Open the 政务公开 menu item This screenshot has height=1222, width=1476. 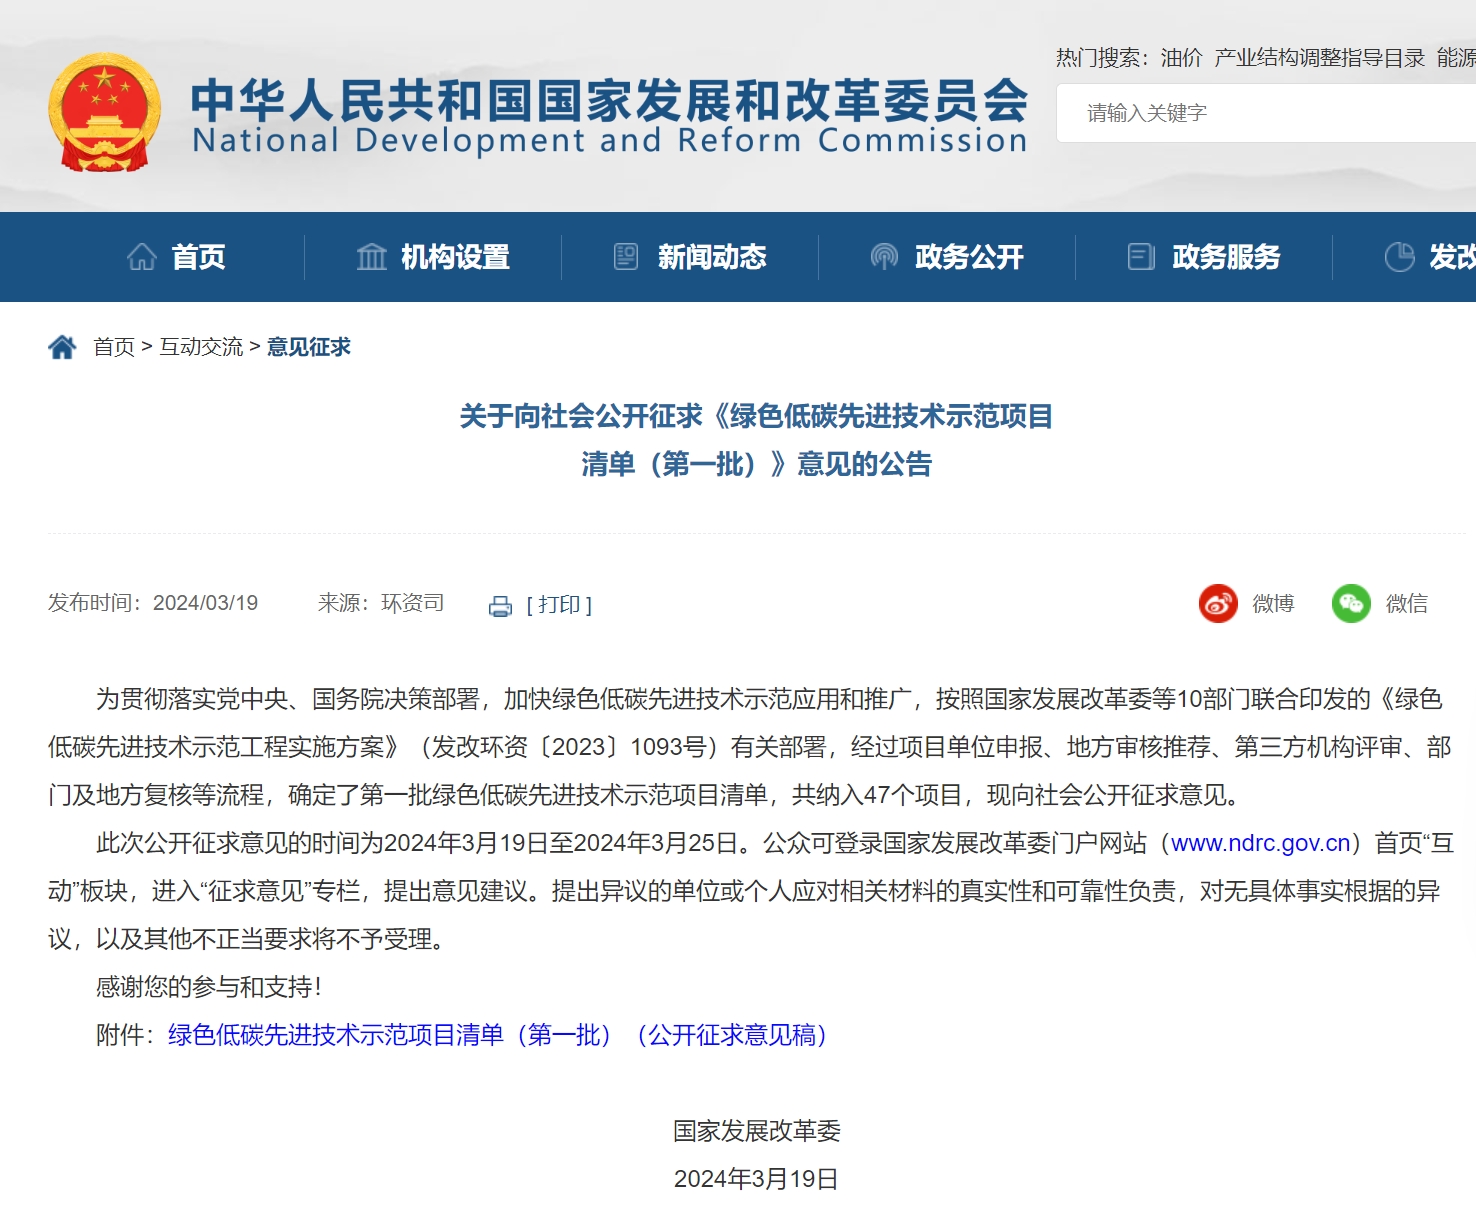[969, 257]
